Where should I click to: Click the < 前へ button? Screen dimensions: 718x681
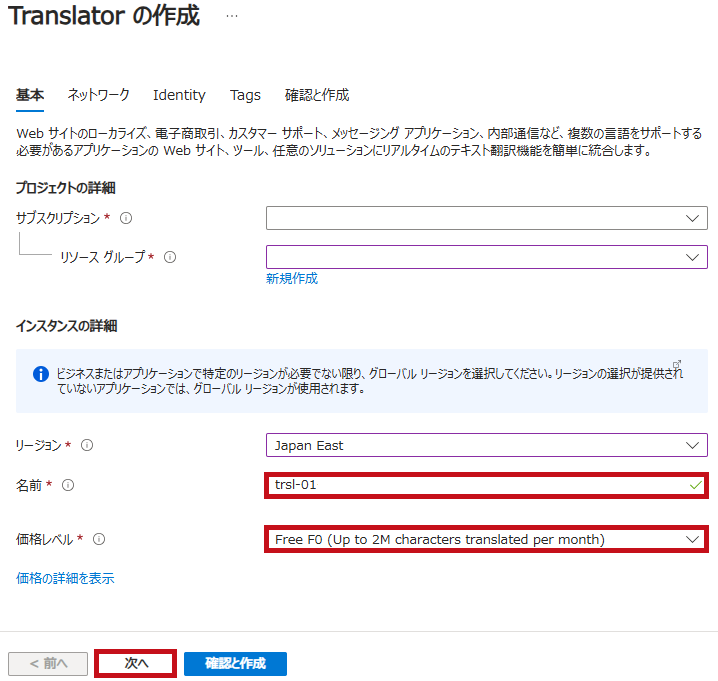[48, 664]
